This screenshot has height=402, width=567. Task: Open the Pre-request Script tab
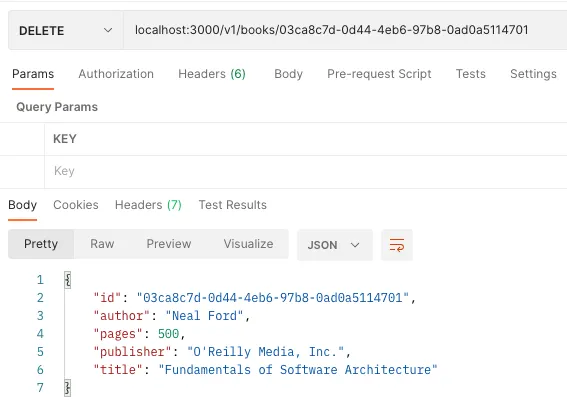tap(379, 74)
